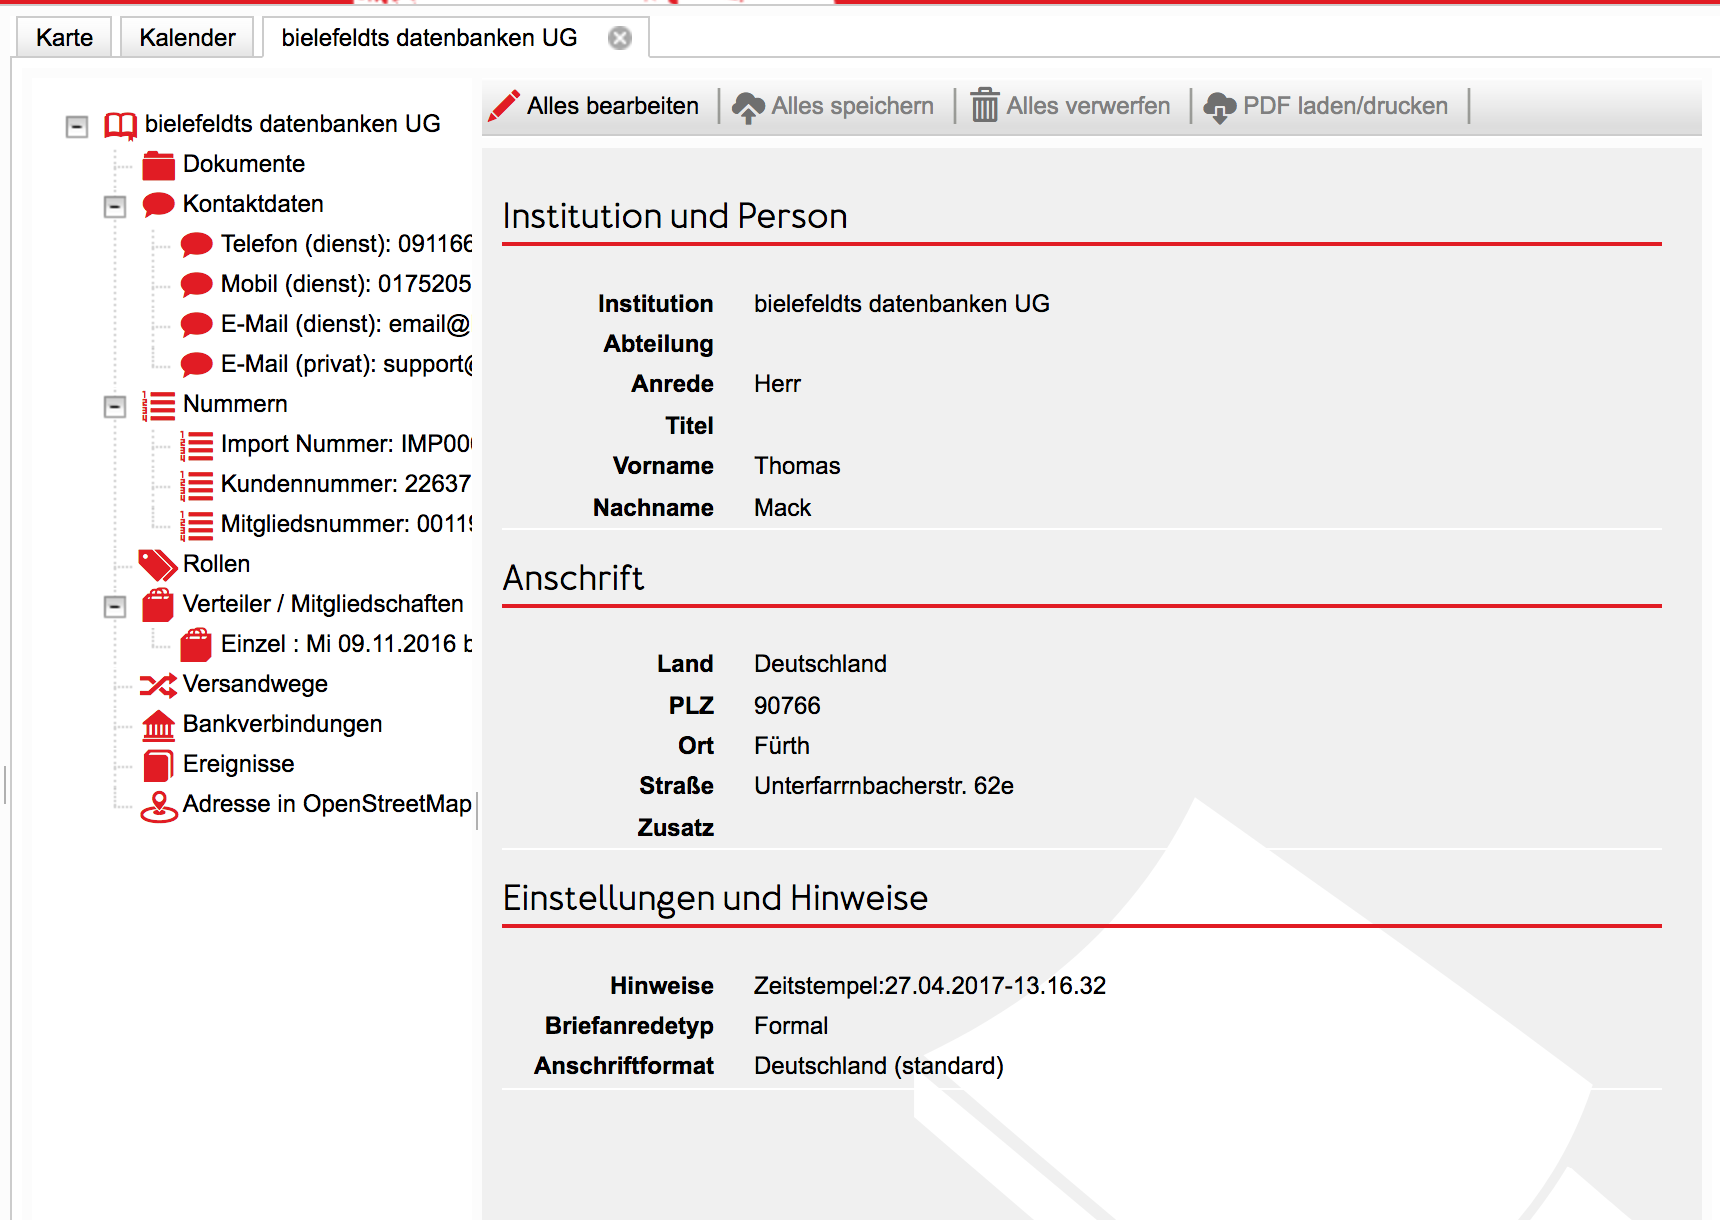
Task: Select the Mitgliedsnummer entry text
Action: click(x=346, y=524)
